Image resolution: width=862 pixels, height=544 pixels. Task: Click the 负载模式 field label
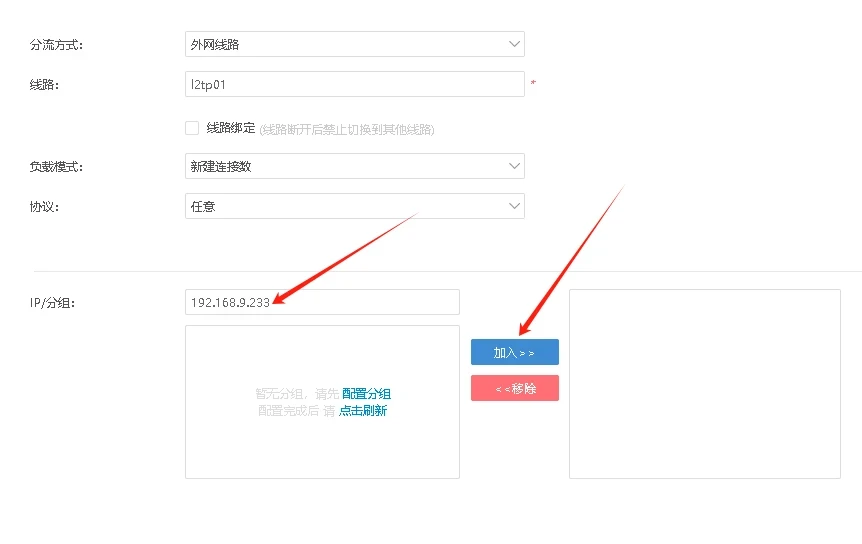pos(57,167)
